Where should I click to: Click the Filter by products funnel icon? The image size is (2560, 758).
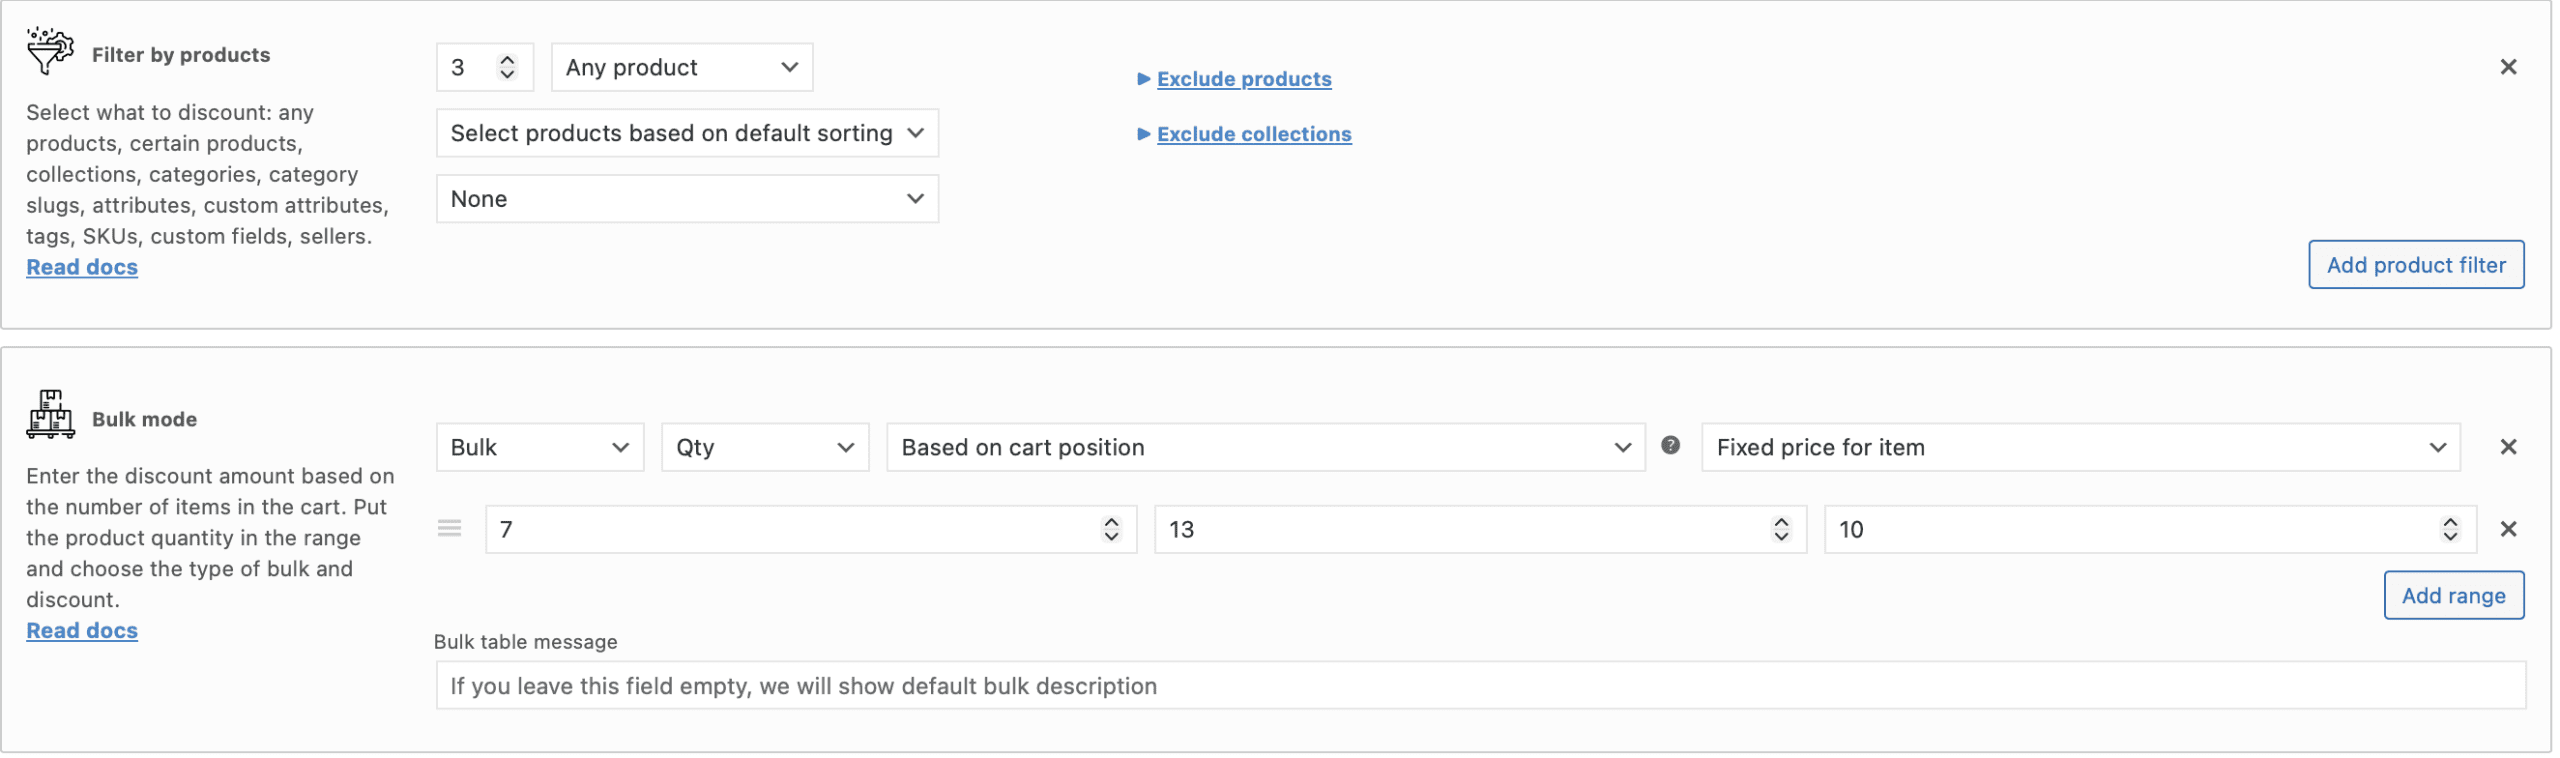[x=49, y=50]
